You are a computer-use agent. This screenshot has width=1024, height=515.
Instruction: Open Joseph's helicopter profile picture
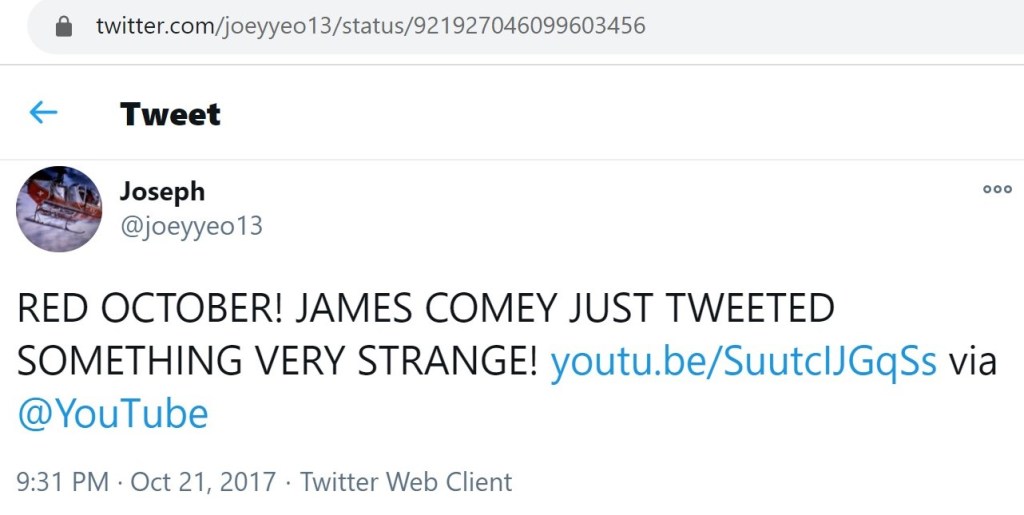(x=59, y=209)
